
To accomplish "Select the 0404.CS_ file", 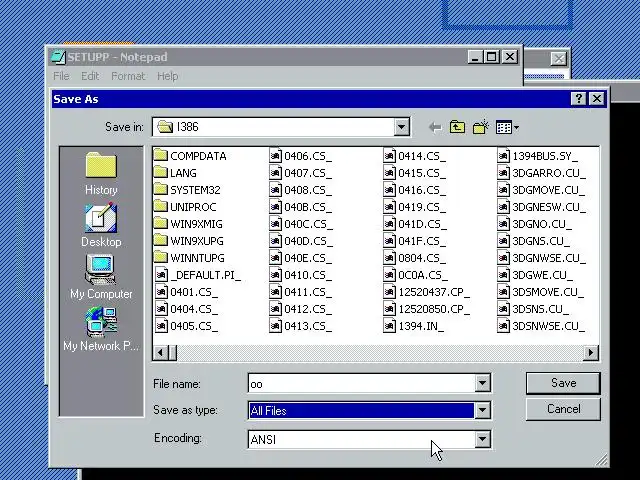I will pos(186,309).
